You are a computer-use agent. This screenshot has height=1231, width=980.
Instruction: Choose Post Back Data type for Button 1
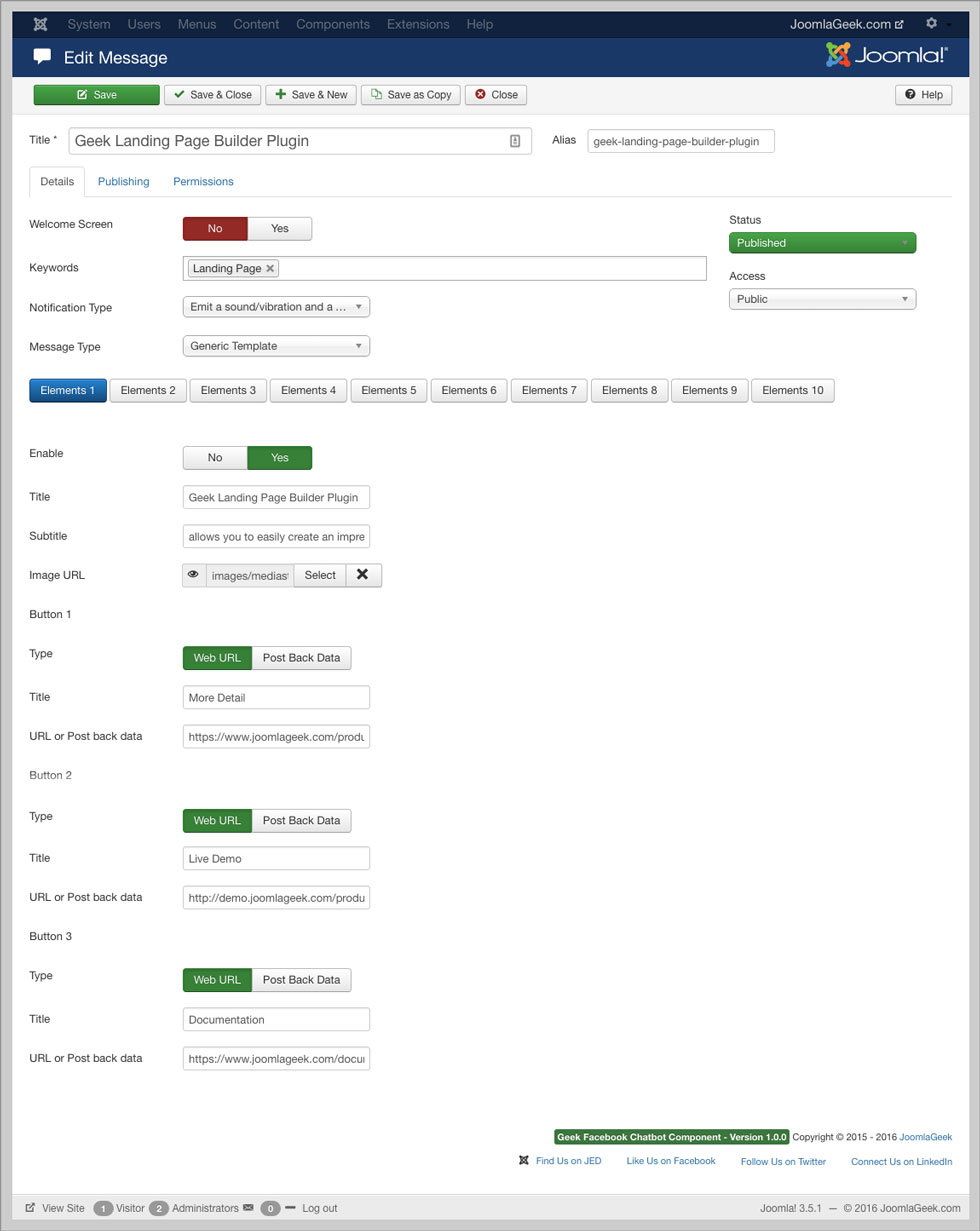click(x=301, y=658)
